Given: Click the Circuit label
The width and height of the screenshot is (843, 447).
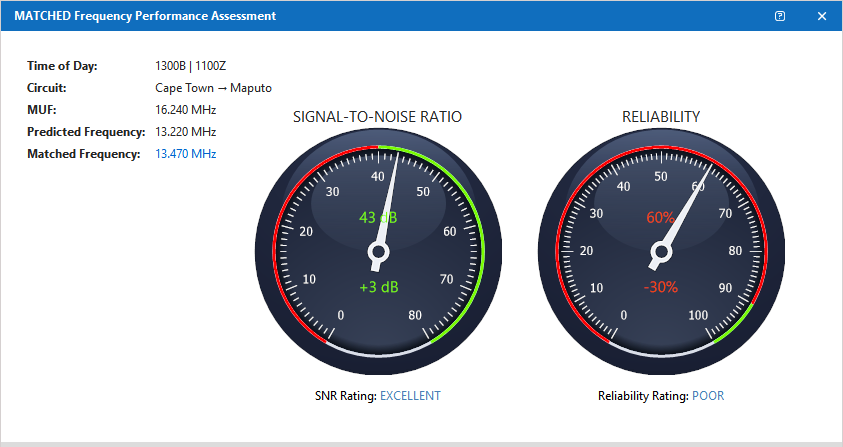Looking at the screenshot, I should 47,88.
